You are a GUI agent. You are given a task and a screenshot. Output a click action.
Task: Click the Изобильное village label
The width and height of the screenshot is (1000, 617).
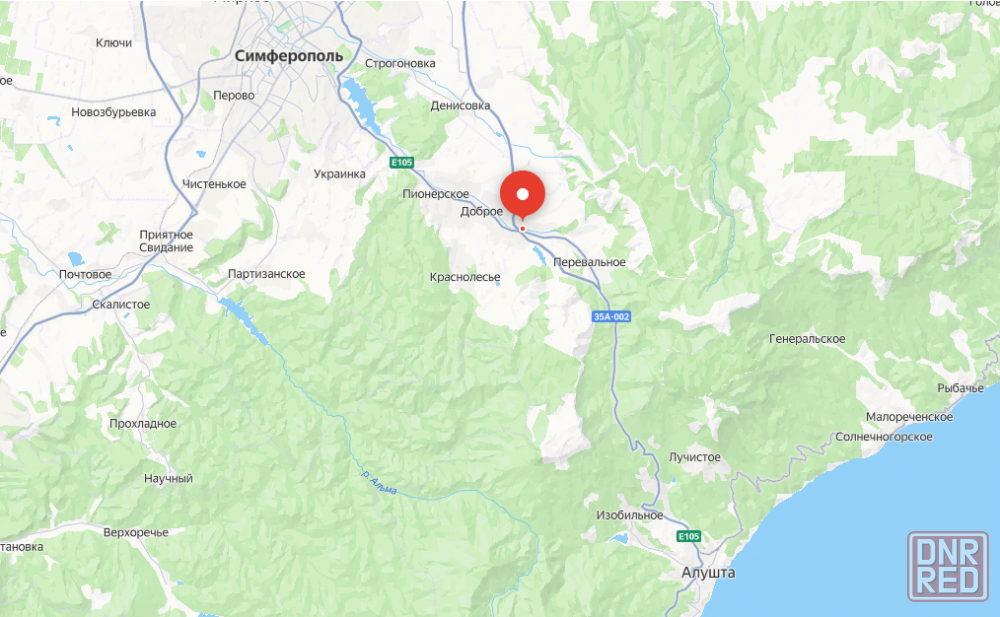(629, 515)
